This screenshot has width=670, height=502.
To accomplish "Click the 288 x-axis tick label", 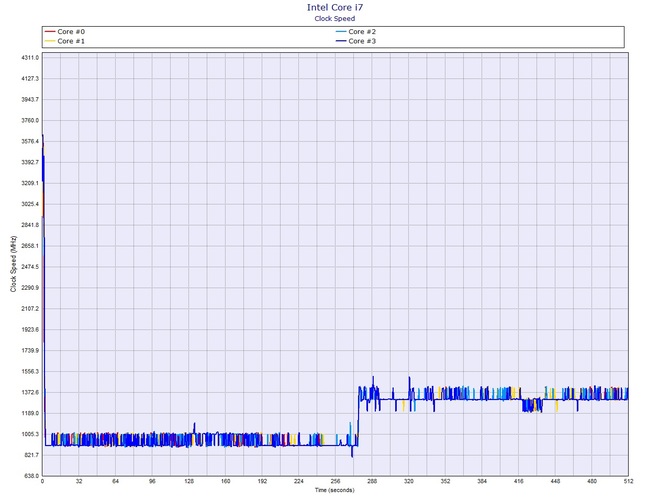I will [372, 481].
